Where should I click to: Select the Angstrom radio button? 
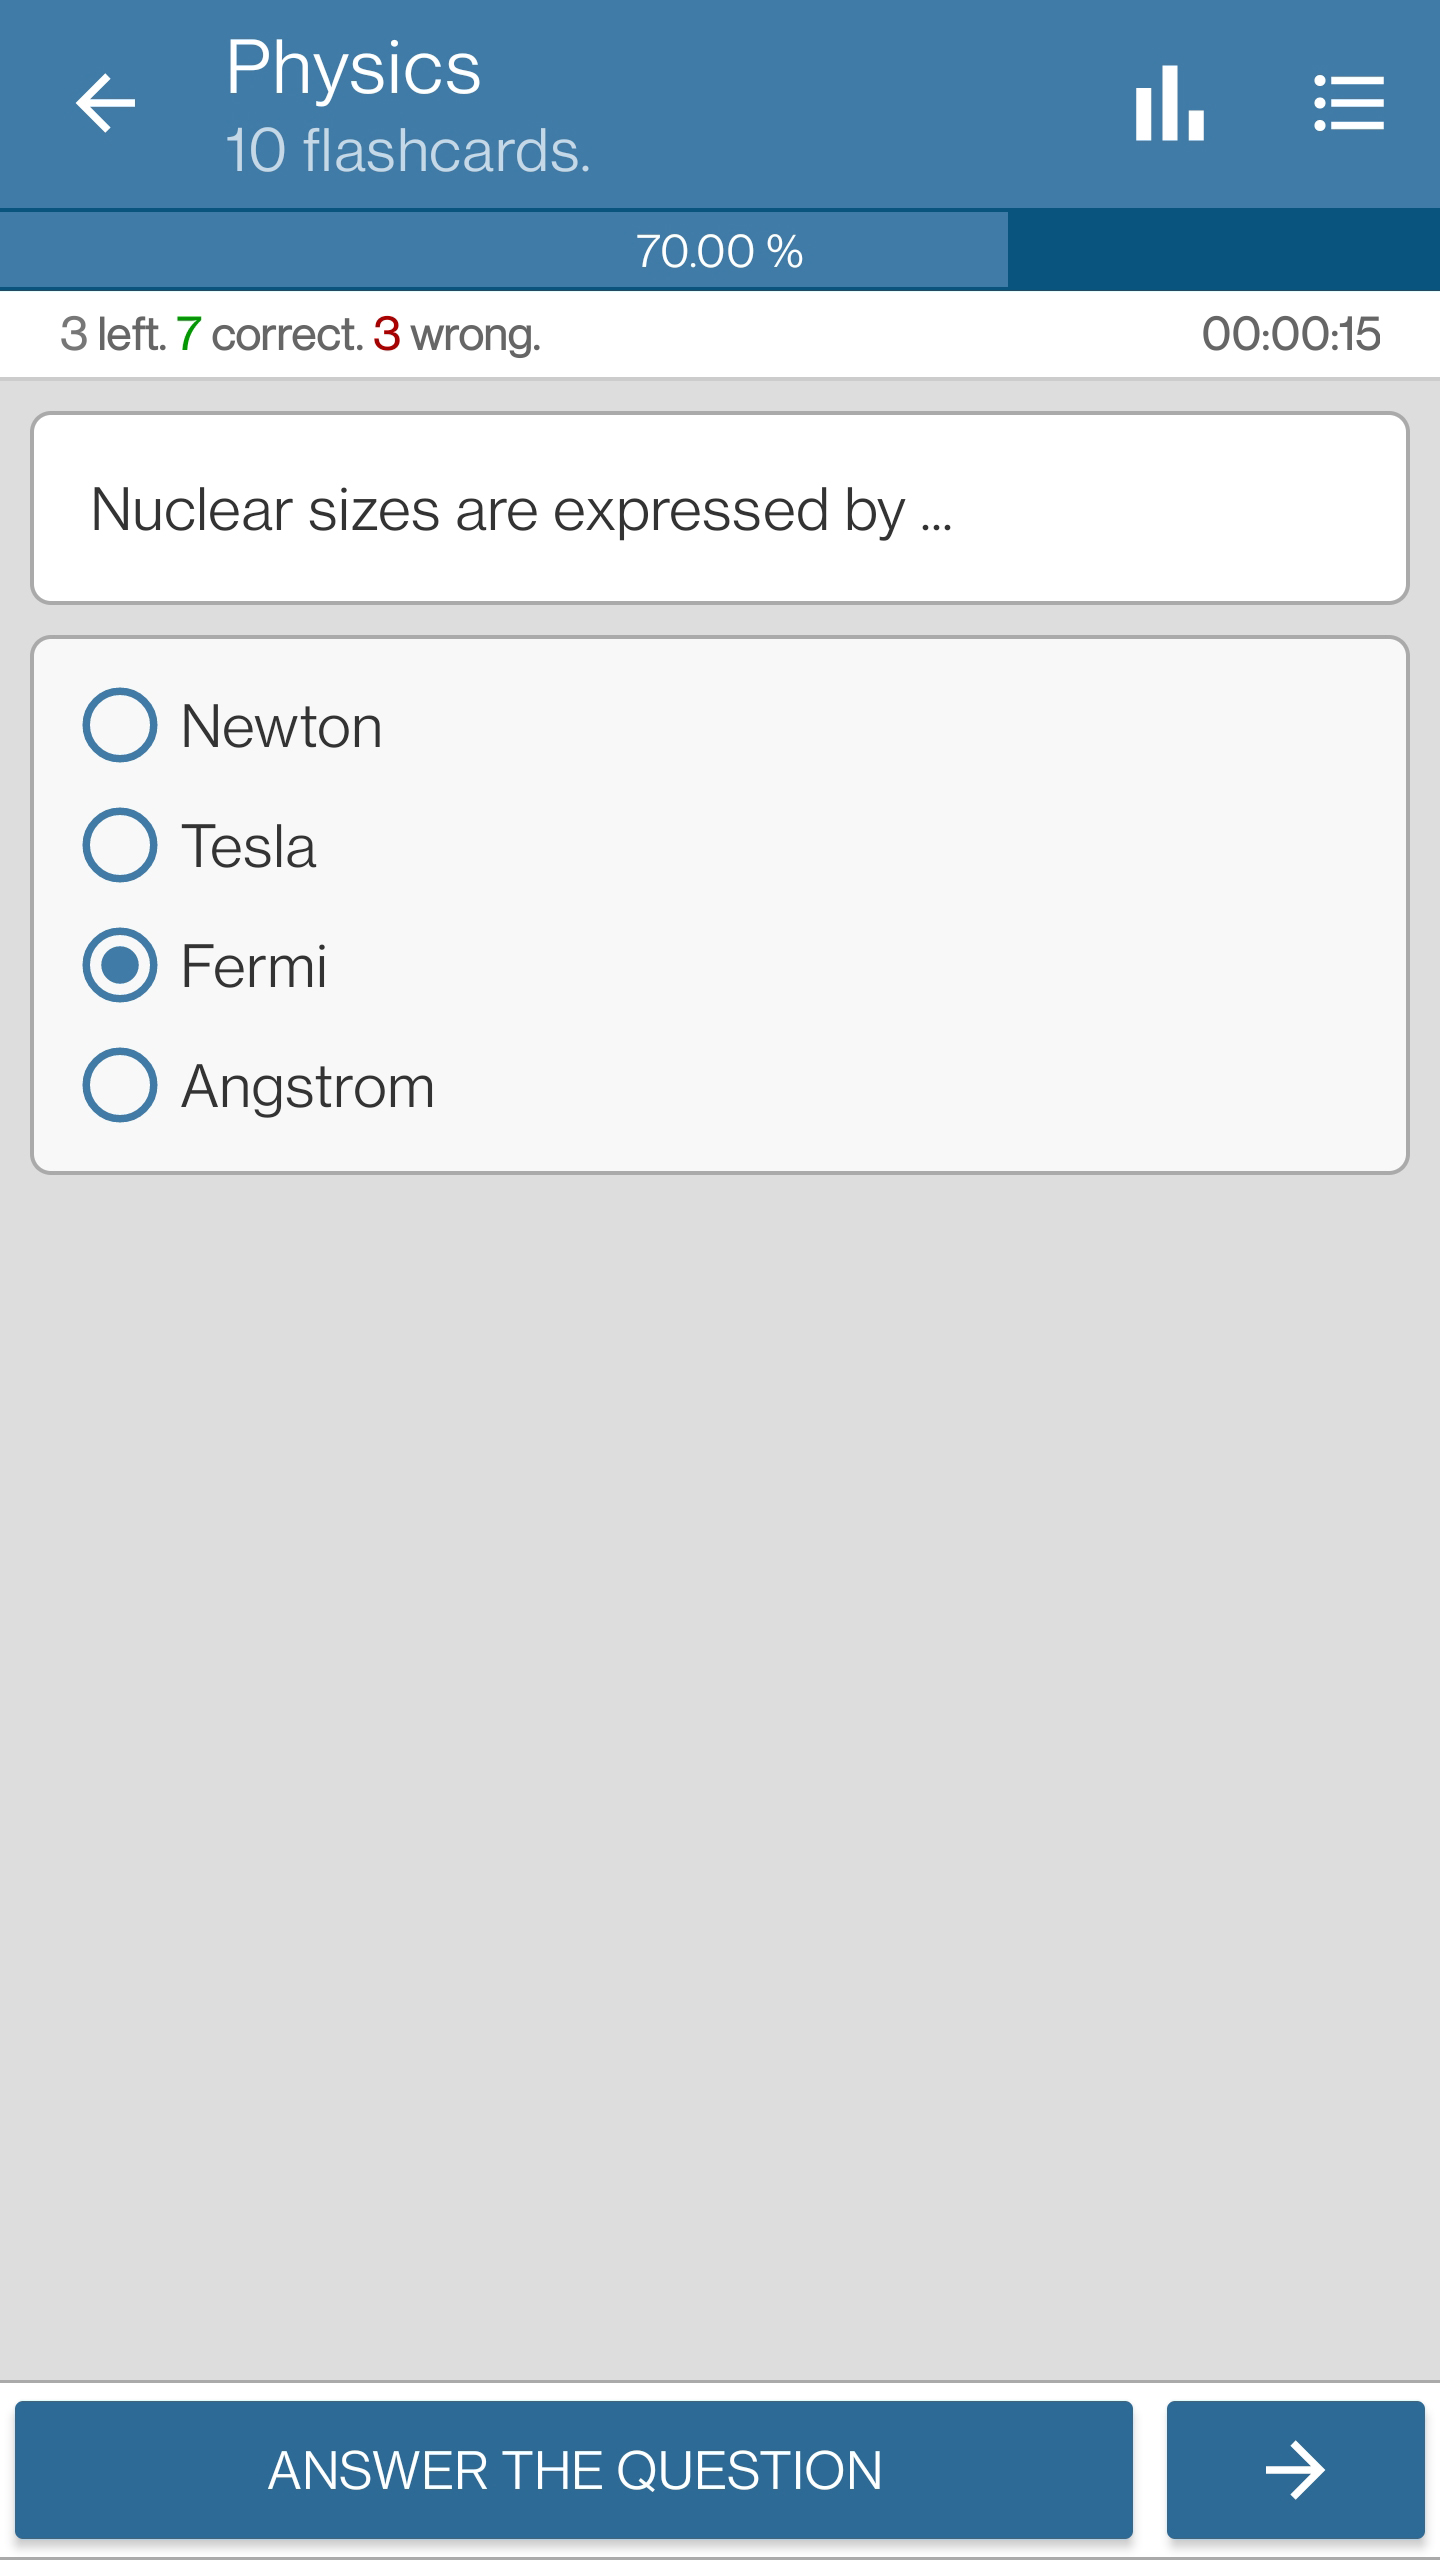coord(120,1085)
